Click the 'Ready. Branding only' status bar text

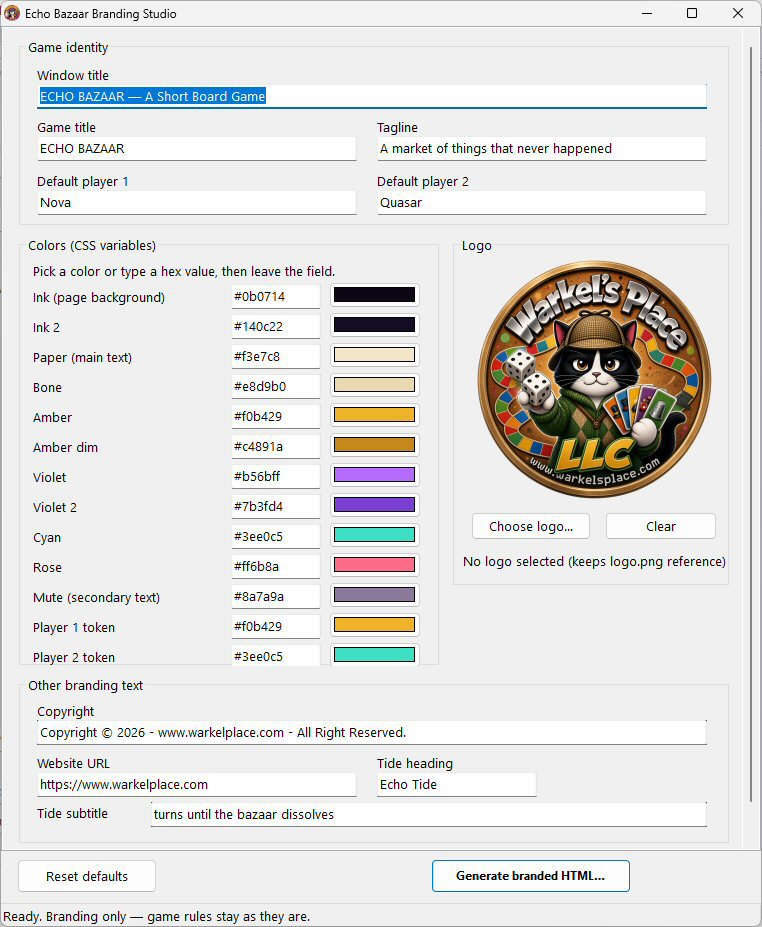(x=157, y=916)
